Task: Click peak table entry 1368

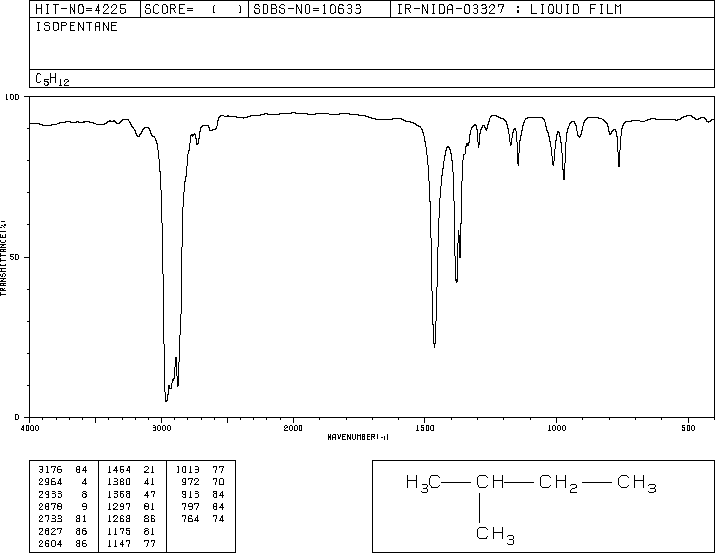Action: 119,494
